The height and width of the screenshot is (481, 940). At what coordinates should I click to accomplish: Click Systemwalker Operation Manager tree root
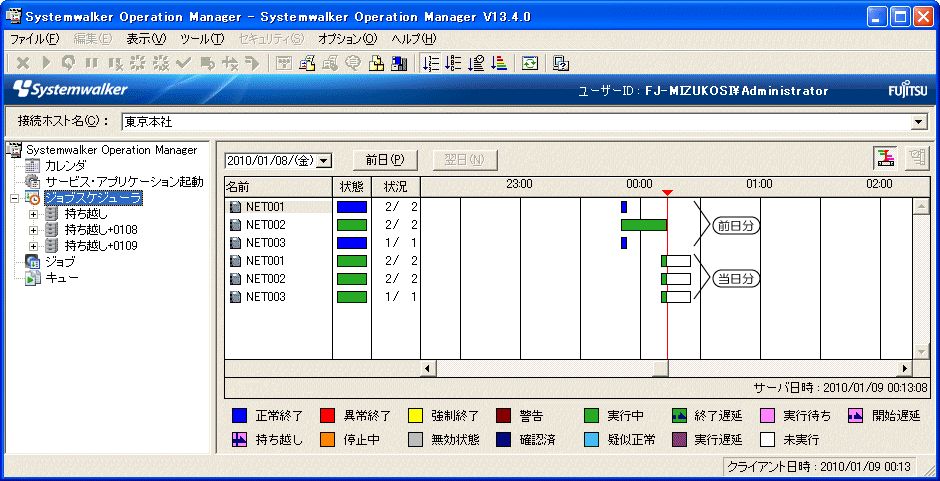[112, 150]
